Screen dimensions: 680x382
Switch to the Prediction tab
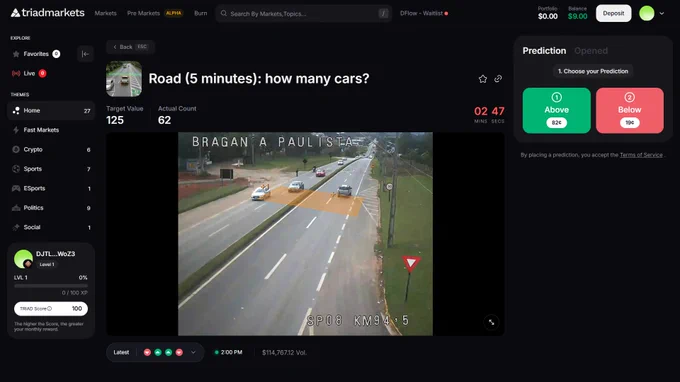coord(544,51)
